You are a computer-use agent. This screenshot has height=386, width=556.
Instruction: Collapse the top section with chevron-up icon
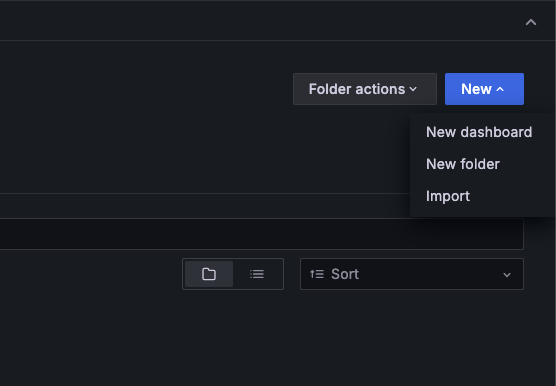[x=530, y=22]
